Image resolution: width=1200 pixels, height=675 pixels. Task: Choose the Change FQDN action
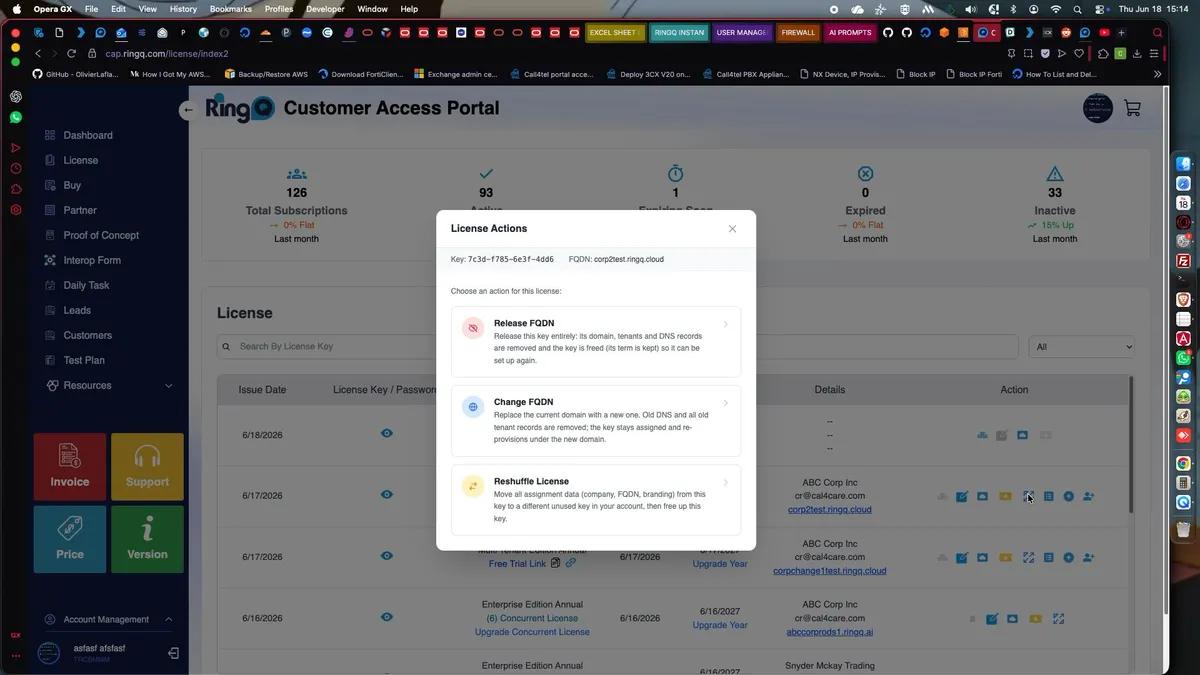click(x=596, y=420)
